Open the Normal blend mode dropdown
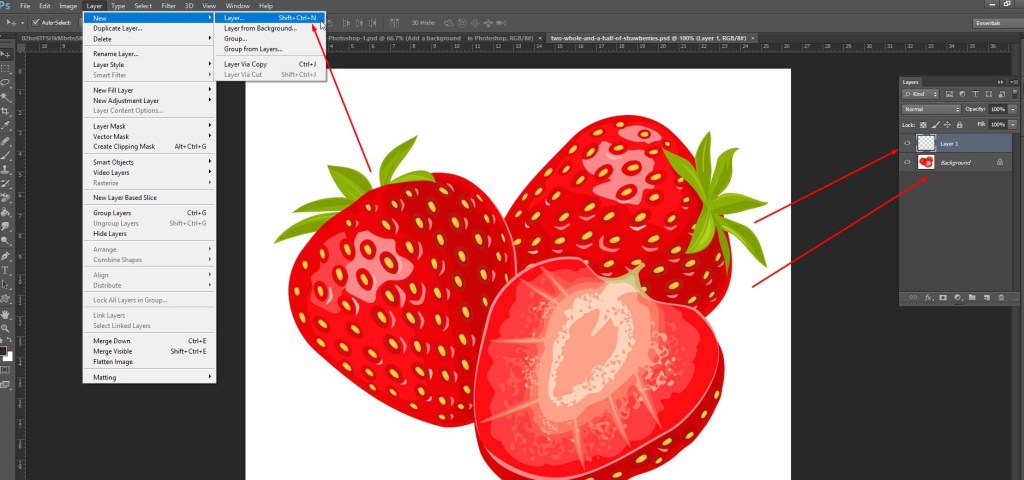Image resolution: width=1024 pixels, height=480 pixels. coord(931,109)
